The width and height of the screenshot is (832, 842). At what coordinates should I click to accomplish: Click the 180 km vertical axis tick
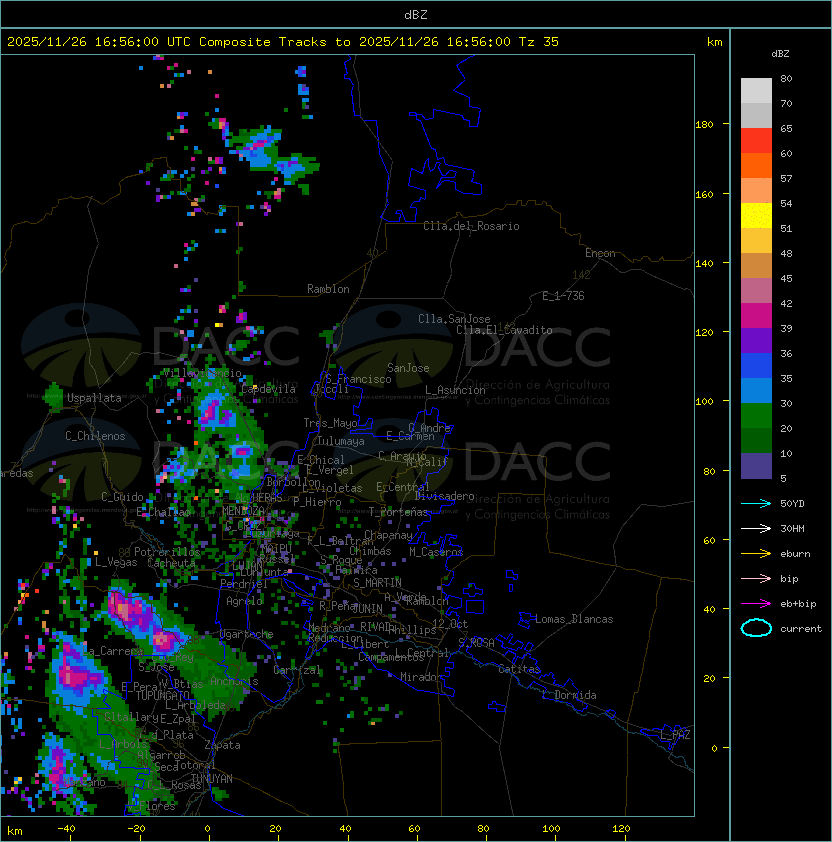[704, 125]
